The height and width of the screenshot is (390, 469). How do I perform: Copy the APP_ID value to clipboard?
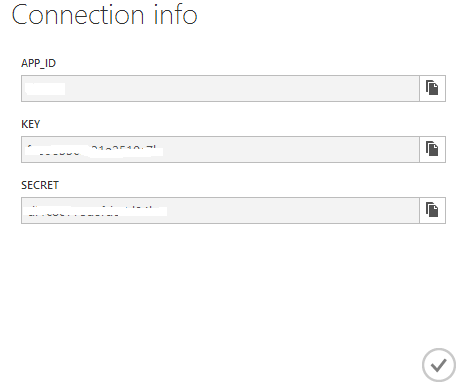432,88
